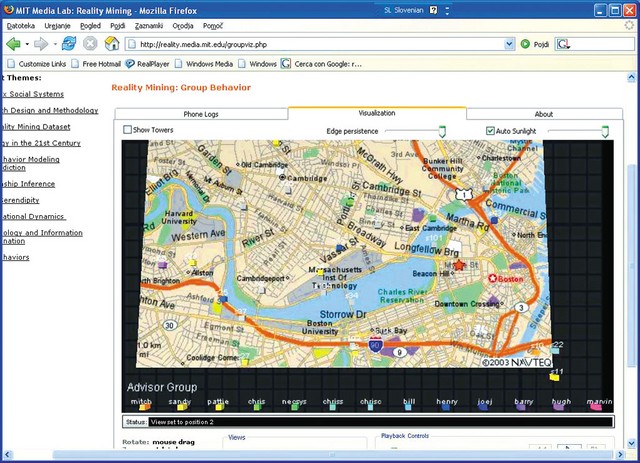Select mitch's orange cube in Advisor Group
Screen dimensions: 640x463
[144, 407]
